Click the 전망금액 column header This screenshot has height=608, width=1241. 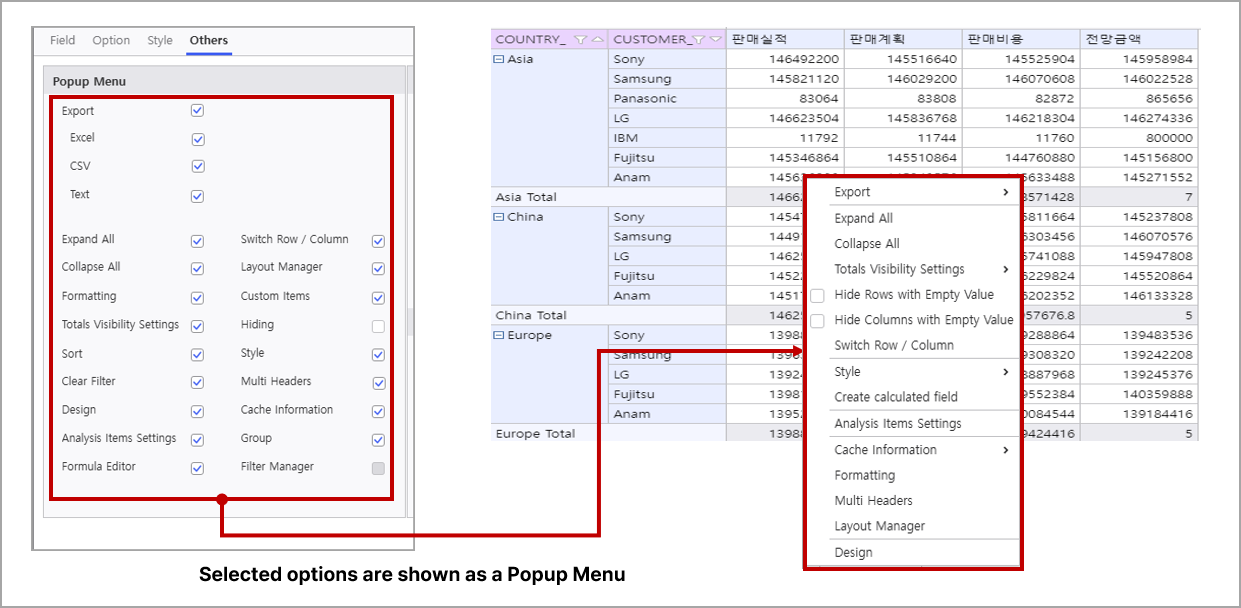click(x=1139, y=39)
